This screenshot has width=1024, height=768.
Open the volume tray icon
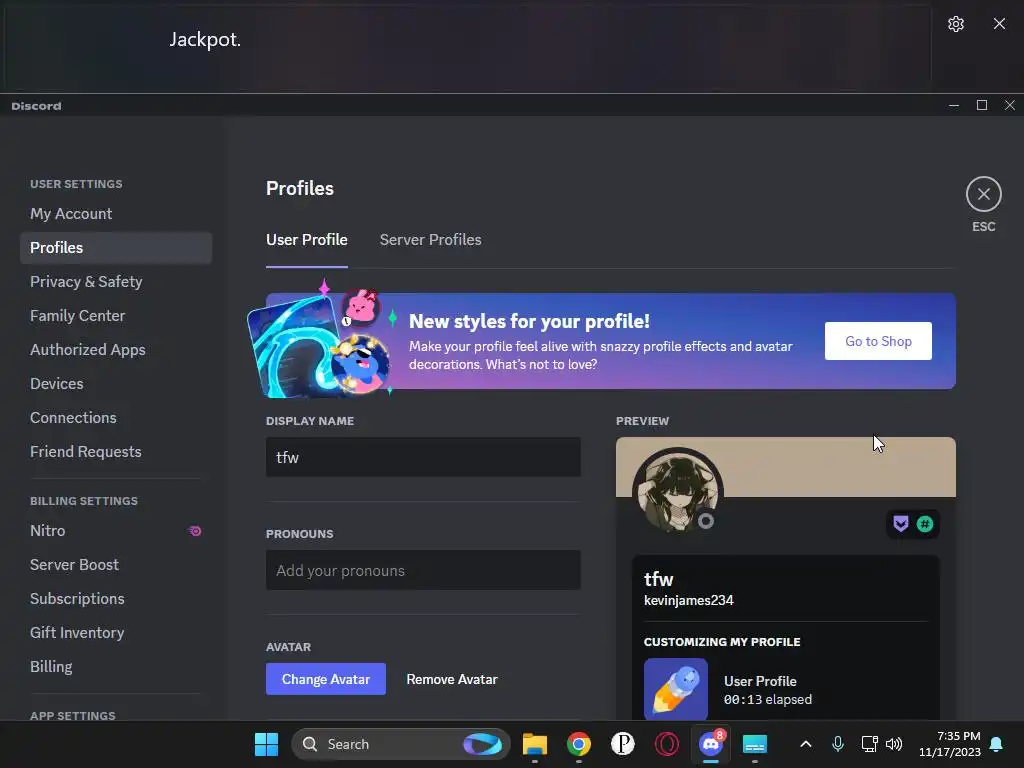(x=894, y=744)
